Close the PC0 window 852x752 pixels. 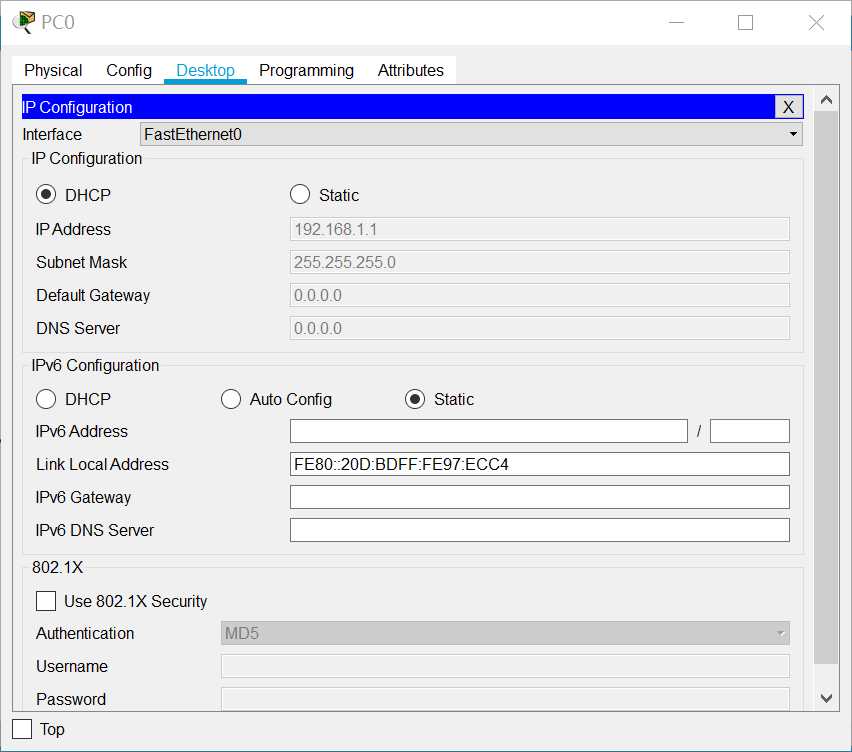pyautogui.click(x=816, y=22)
